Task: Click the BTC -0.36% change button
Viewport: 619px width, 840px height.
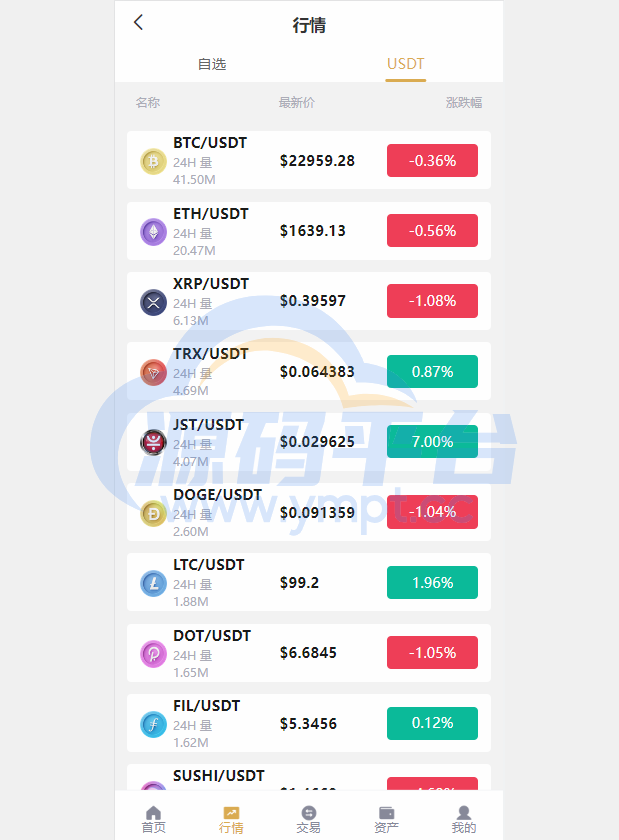Action: click(x=432, y=160)
